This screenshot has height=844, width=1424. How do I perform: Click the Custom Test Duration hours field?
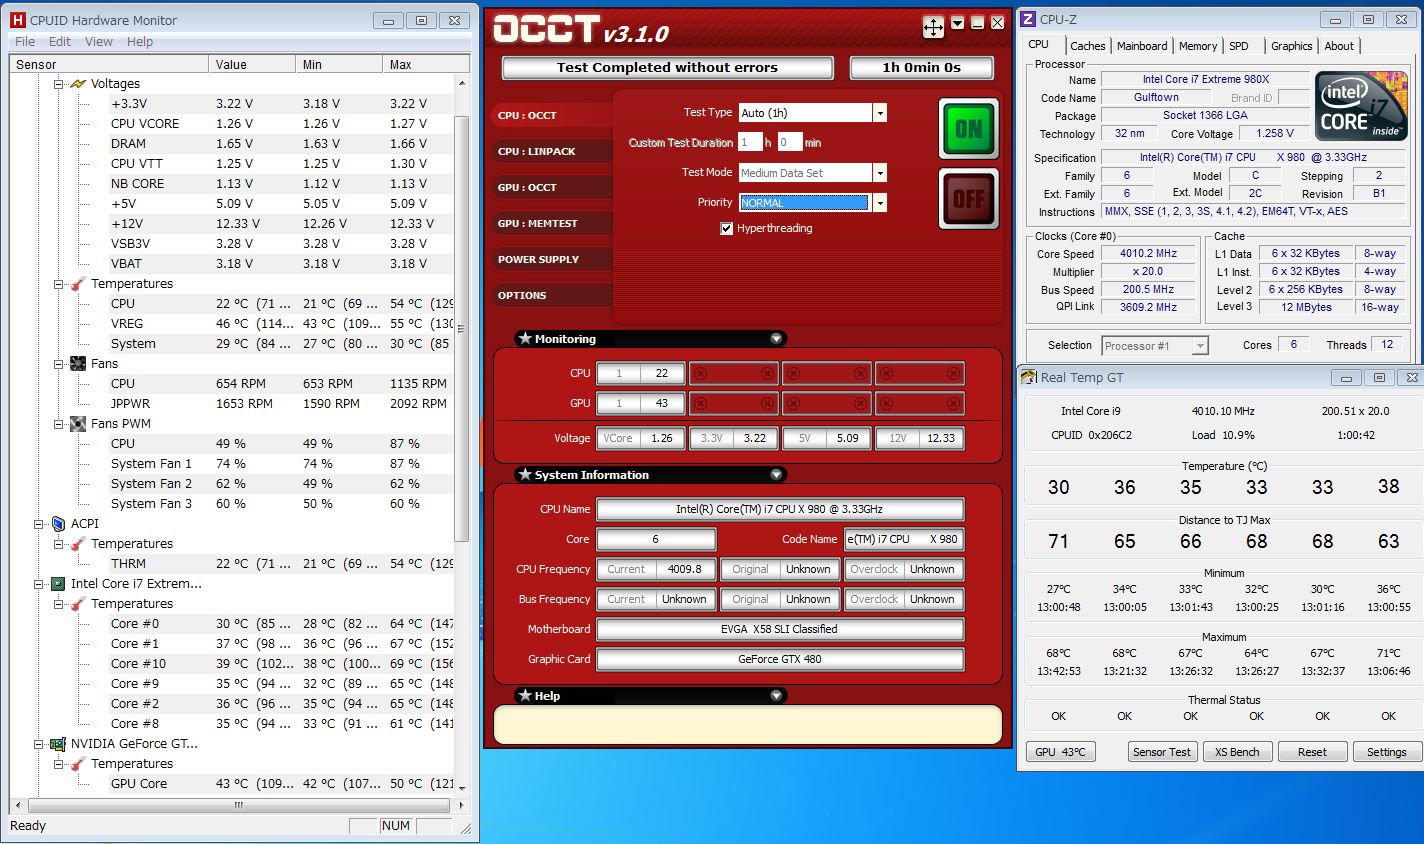pos(750,143)
